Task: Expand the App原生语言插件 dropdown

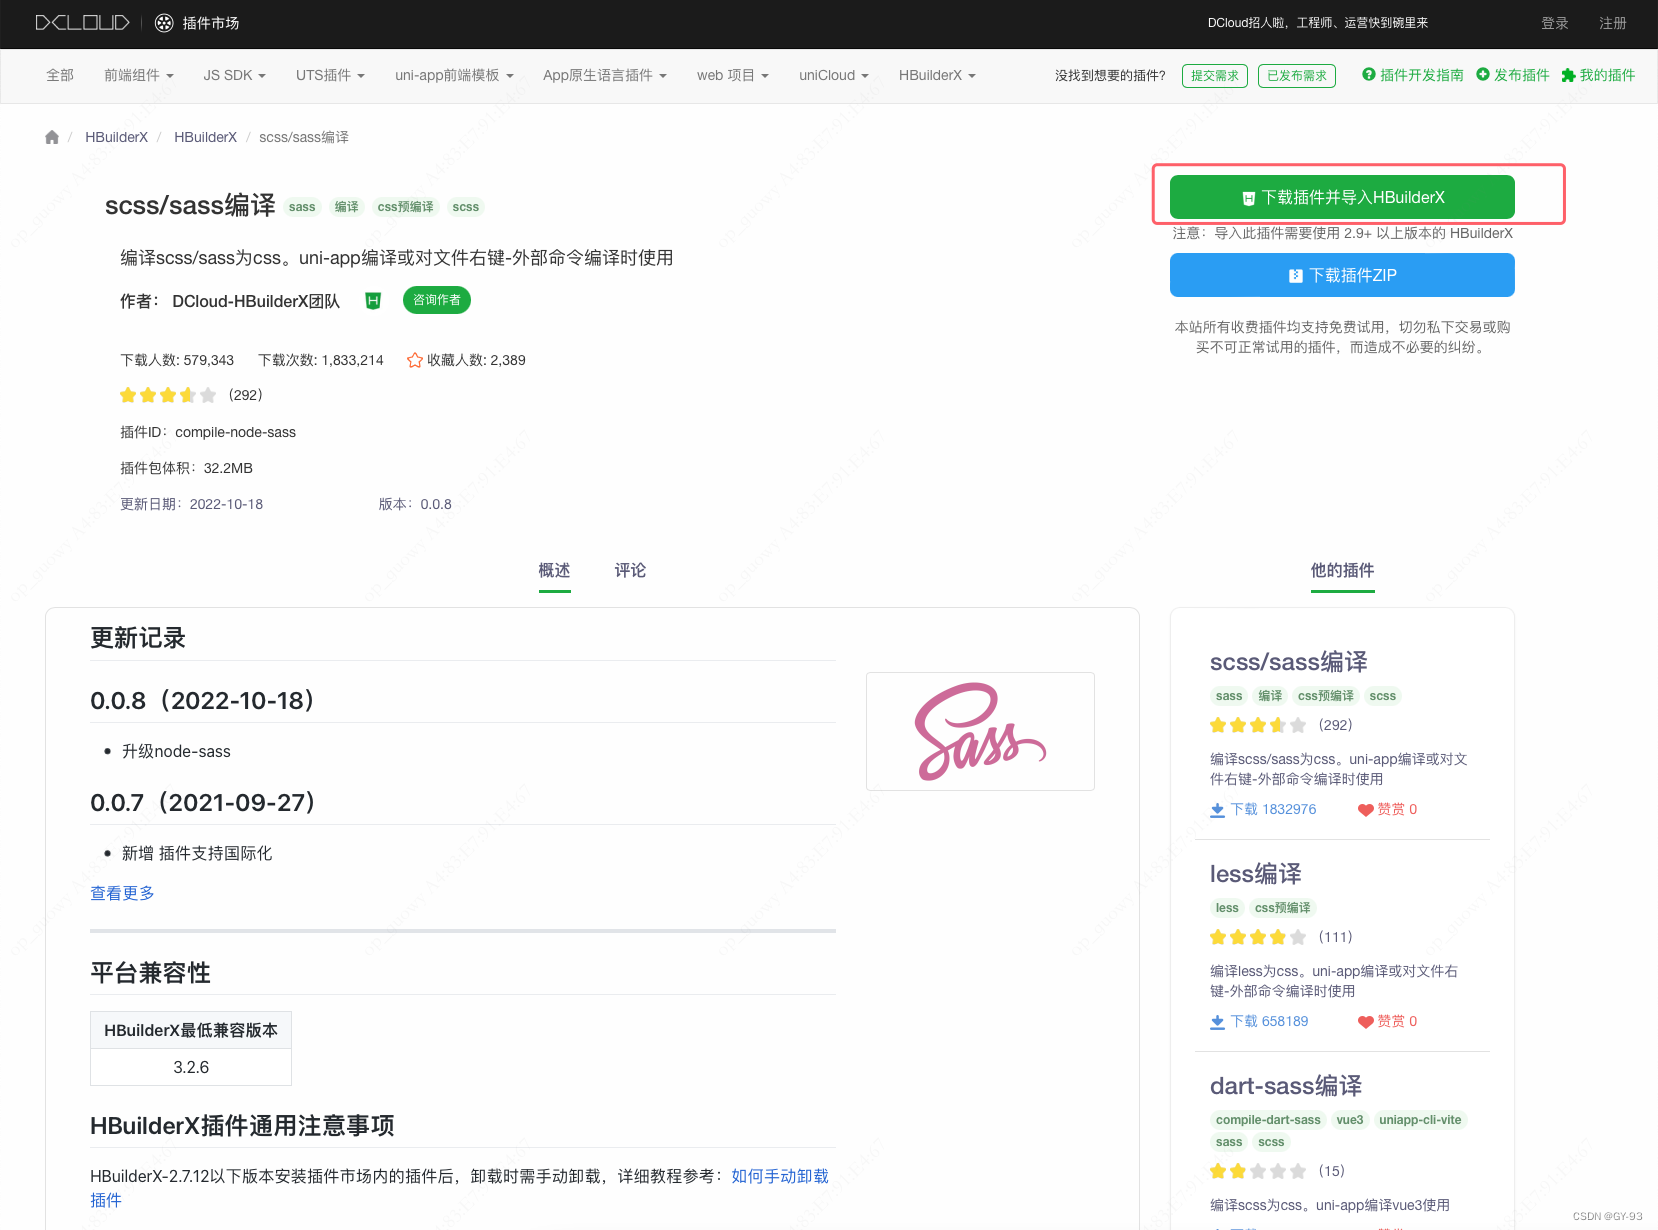Action: pos(605,75)
